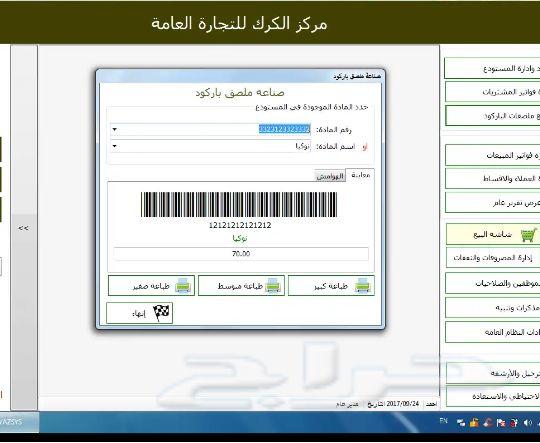
Task: Open العملاء والاقساط from the sidebar
Action: (492, 179)
